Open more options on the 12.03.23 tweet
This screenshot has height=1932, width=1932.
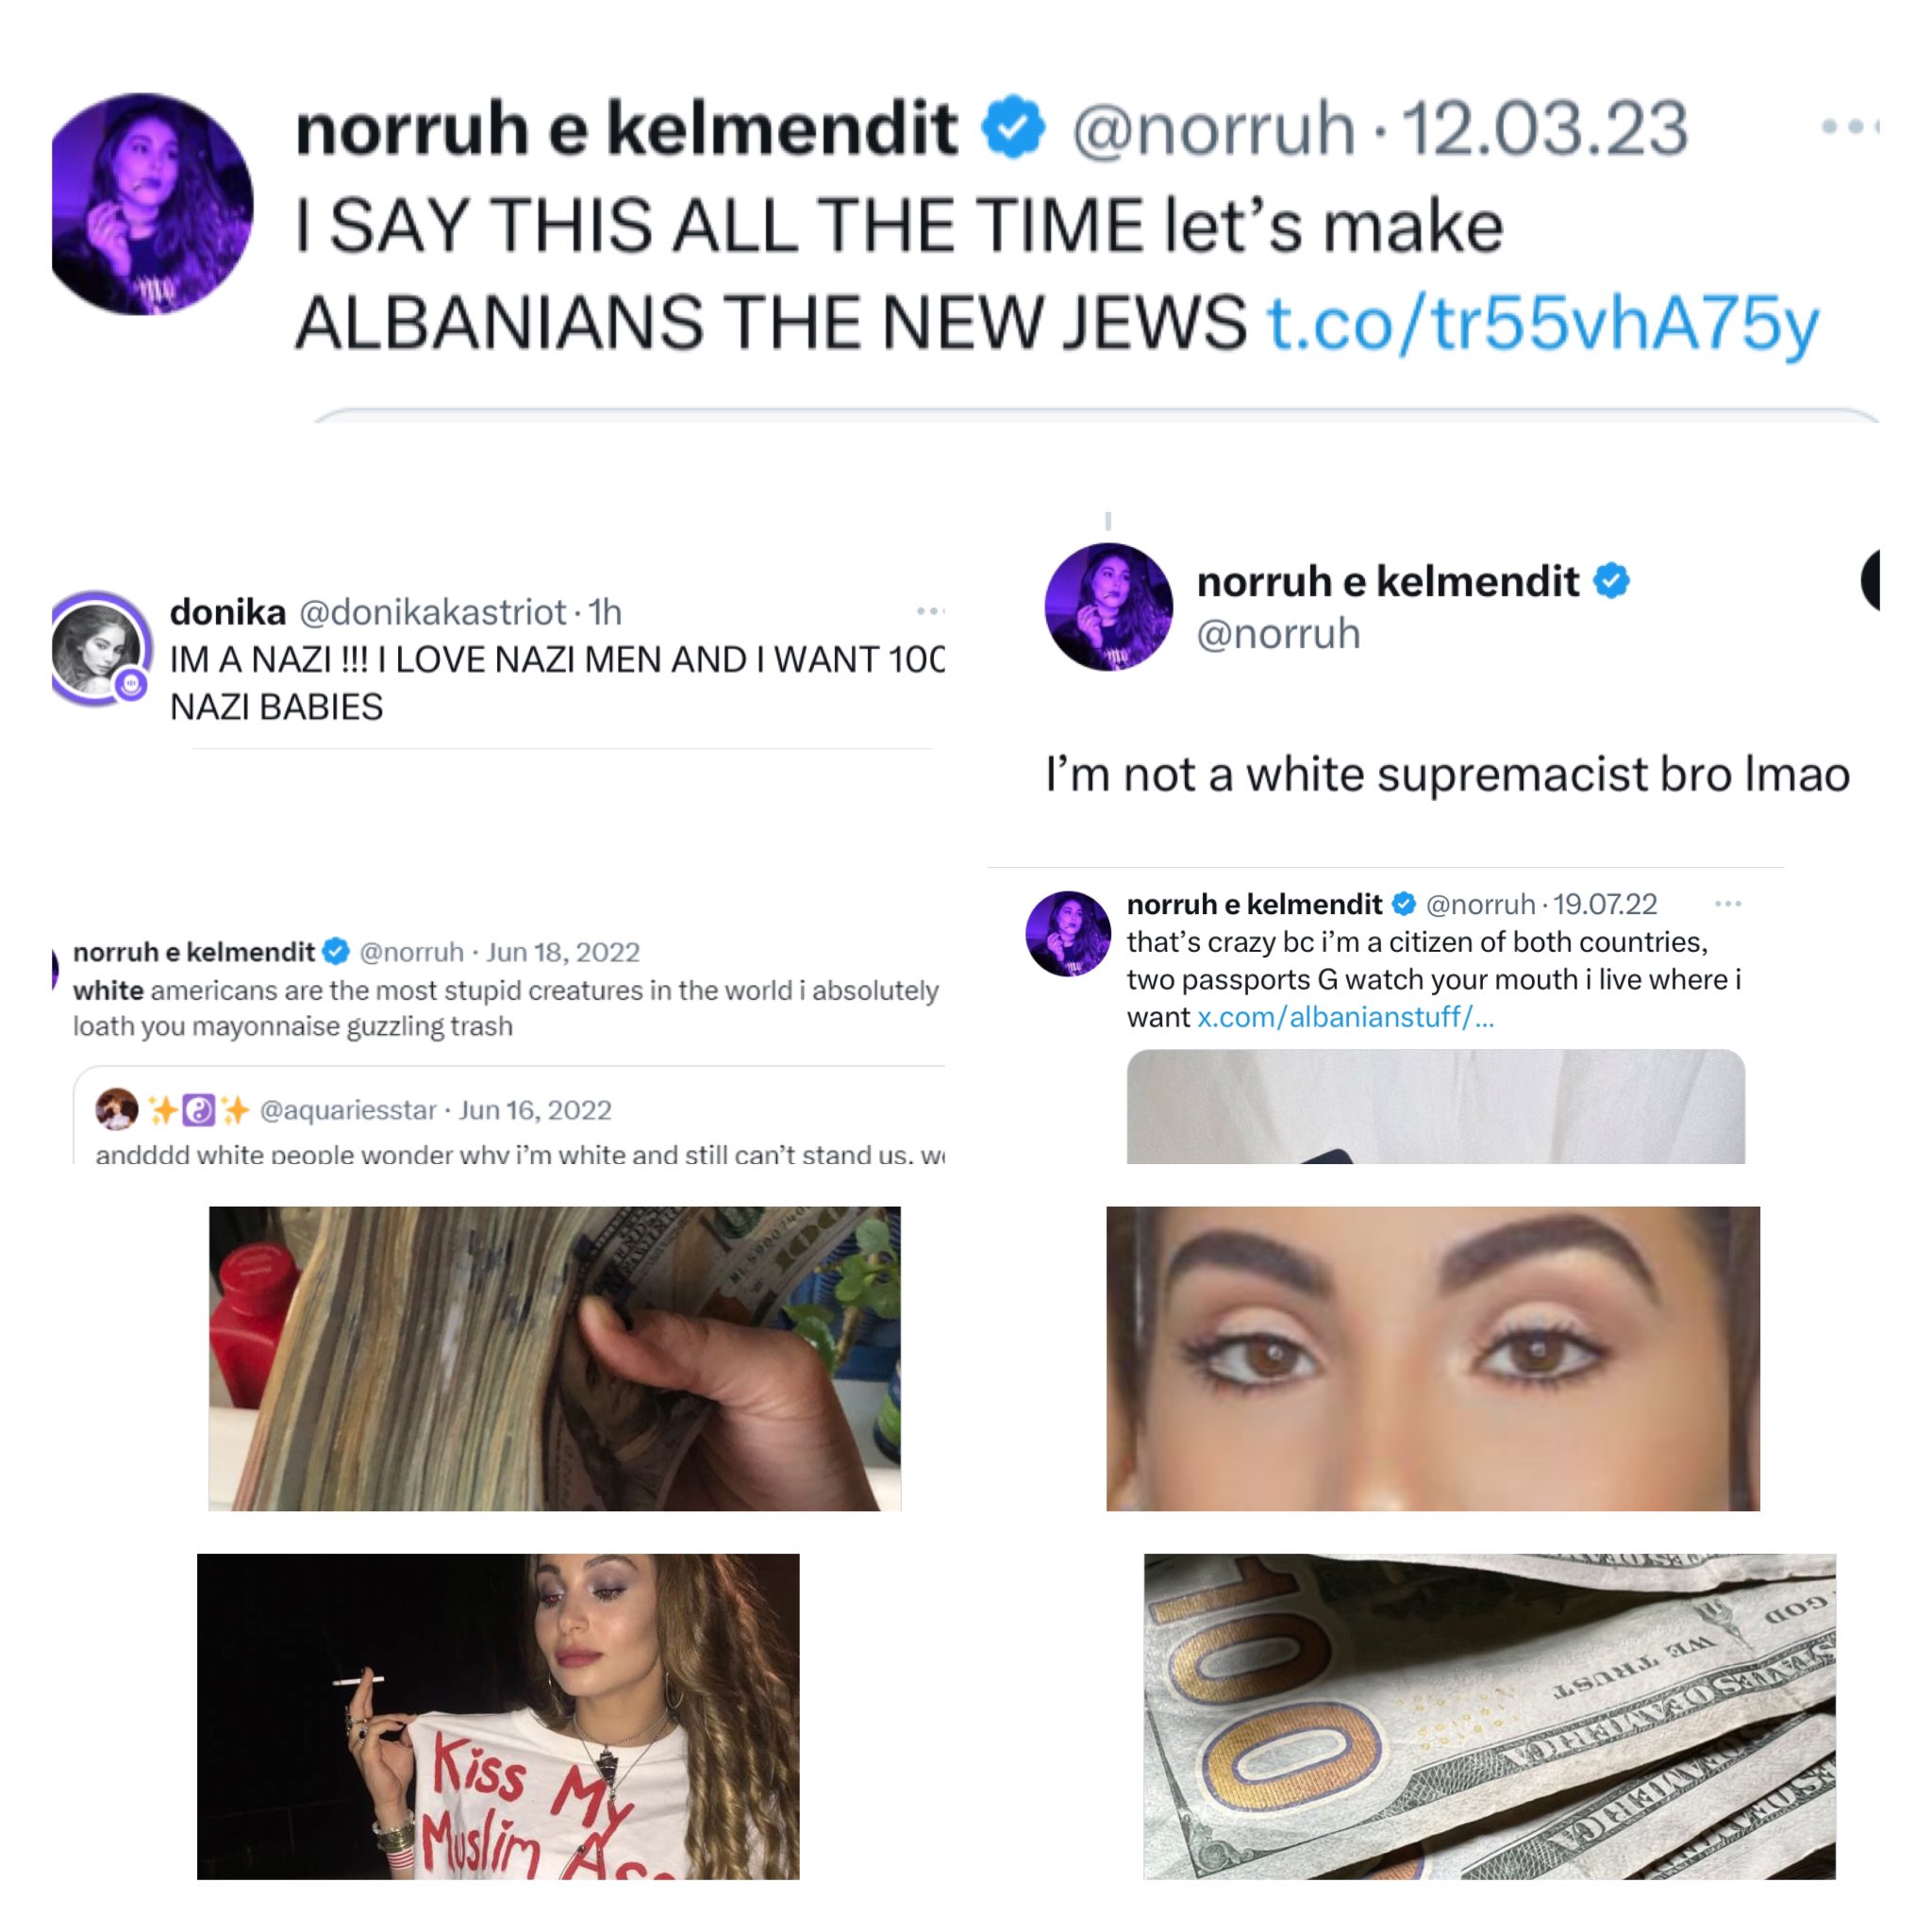[1850, 128]
